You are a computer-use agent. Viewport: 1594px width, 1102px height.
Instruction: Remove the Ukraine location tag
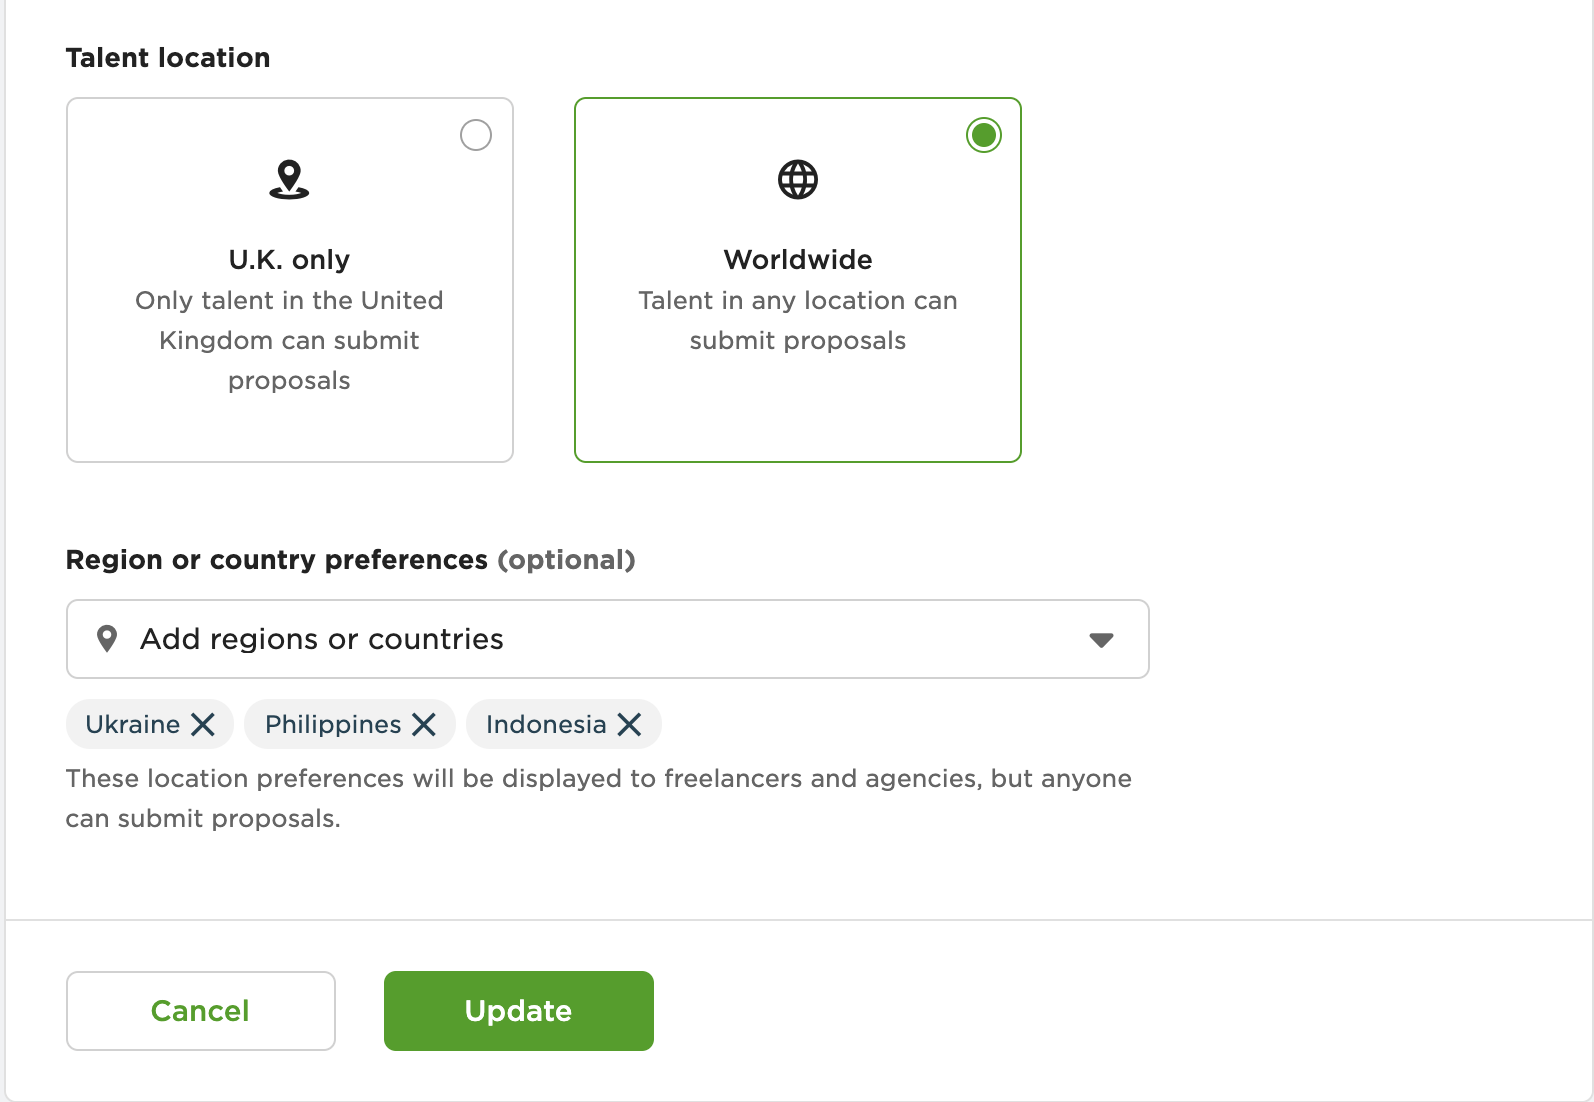point(203,725)
